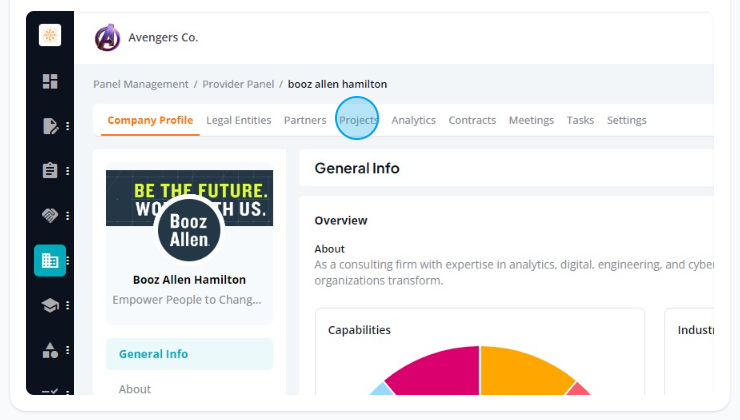This screenshot has height=420, width=740.
Task: Click the Avengers Co. logo
Action: click(x=108, y=37)
